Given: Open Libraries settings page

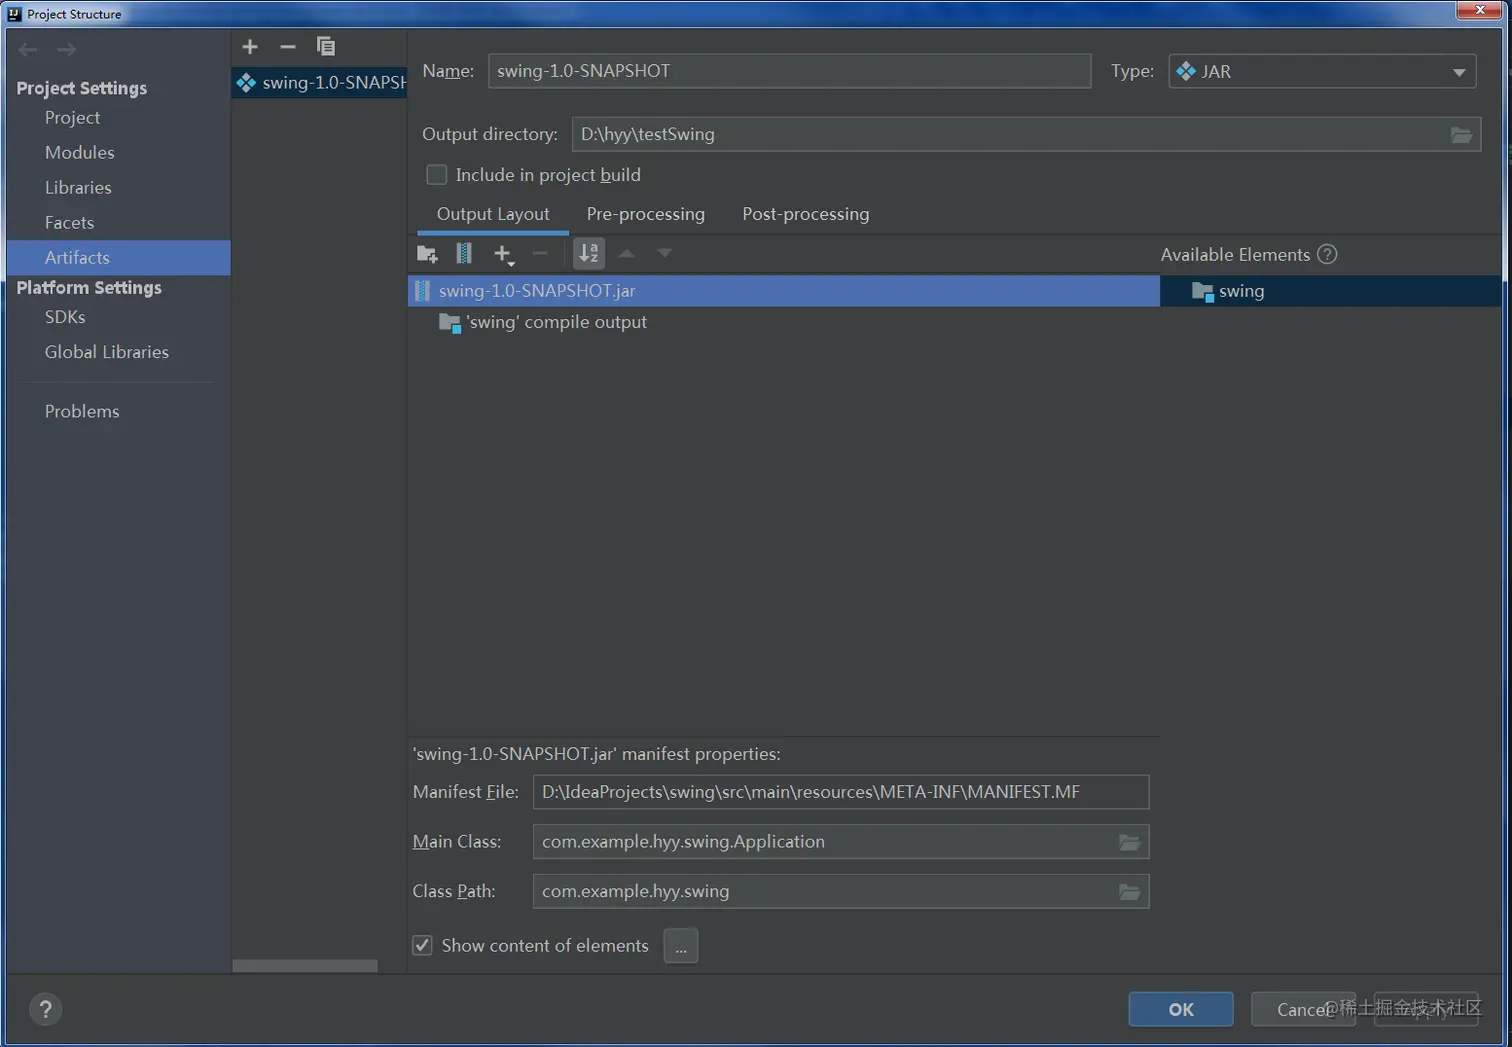Looking at the screenshot, I should (78, 187).
